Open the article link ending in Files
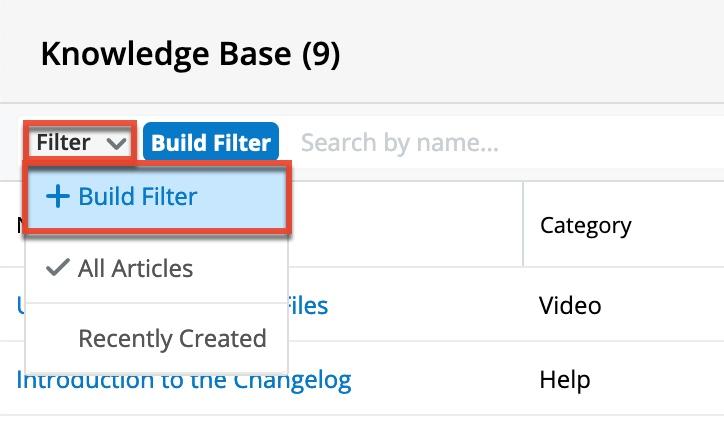The height and width of the screenshot is (424, 724). point(308,305)
